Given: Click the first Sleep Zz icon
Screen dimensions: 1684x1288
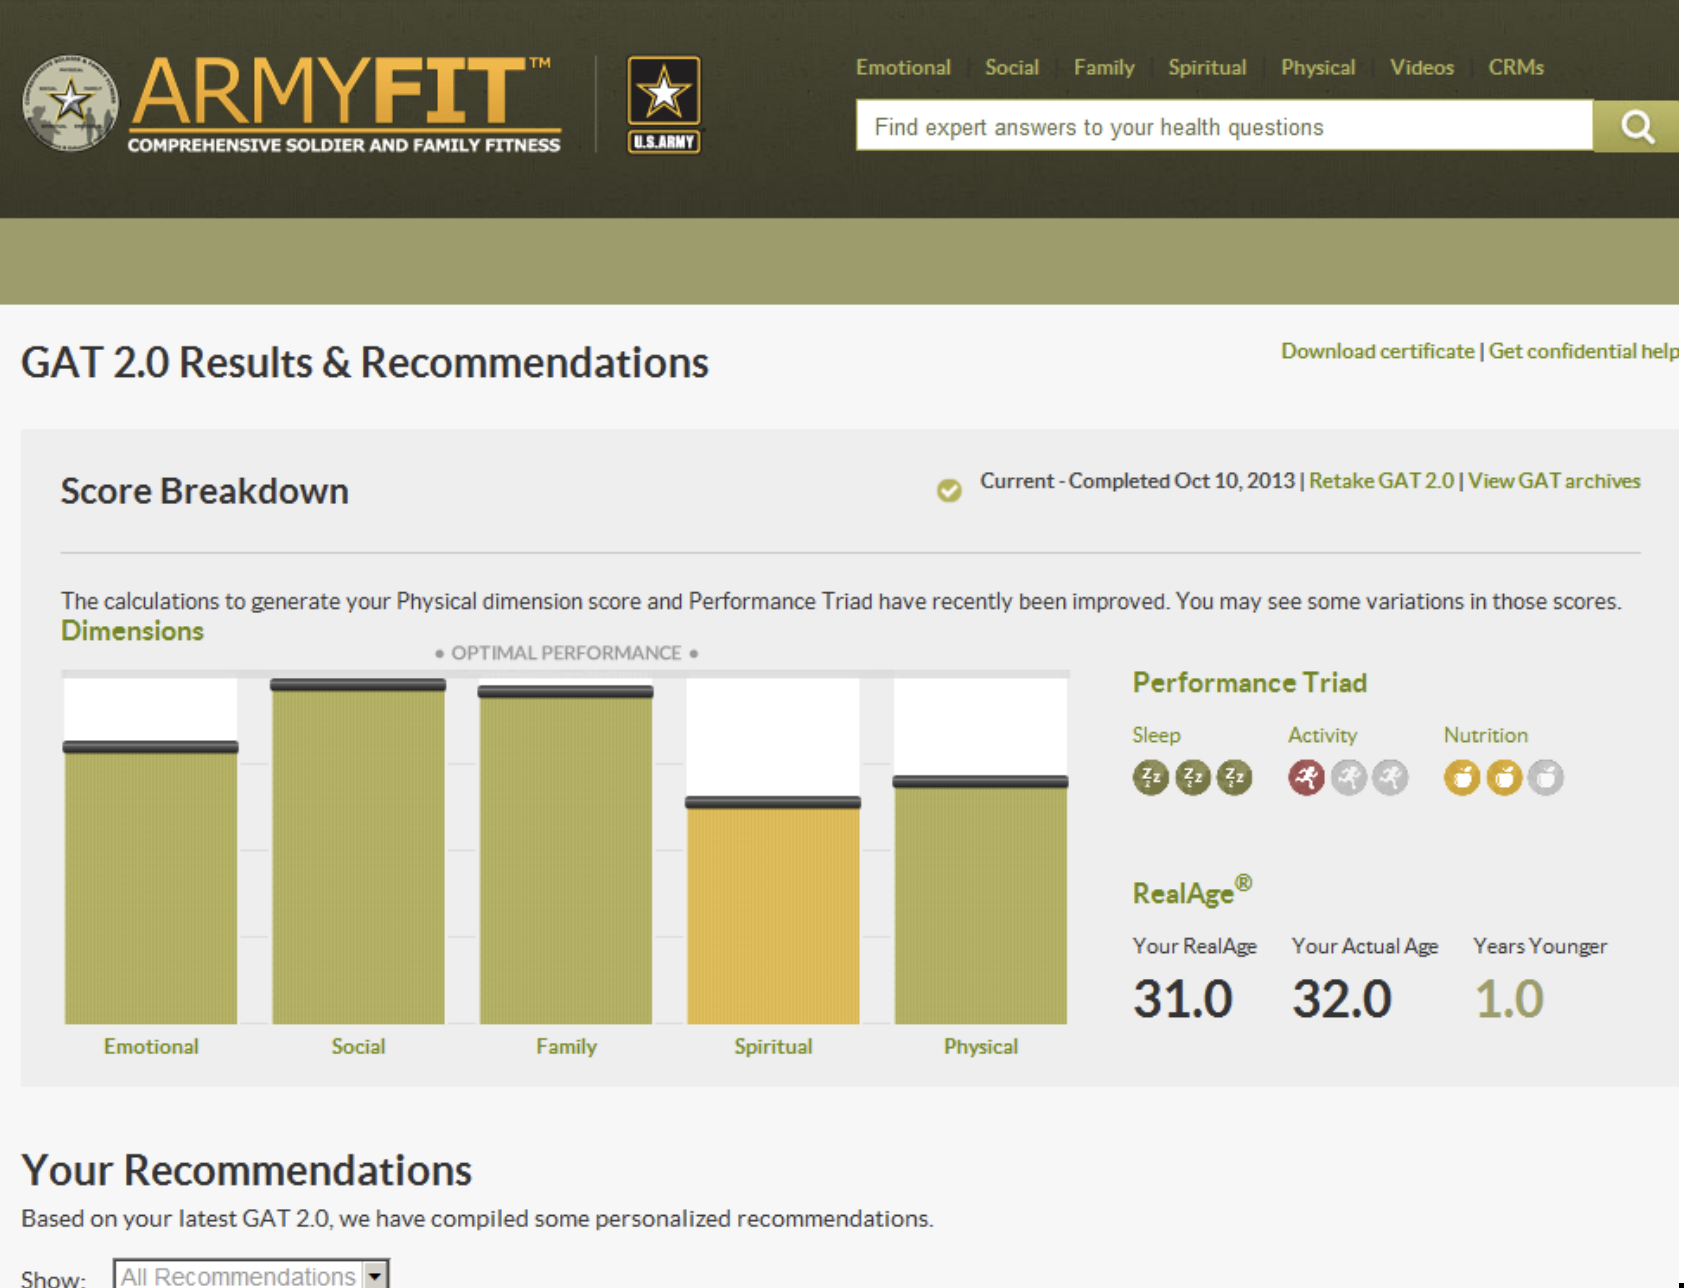Looking at the screenshot, I should [1151, 777].
